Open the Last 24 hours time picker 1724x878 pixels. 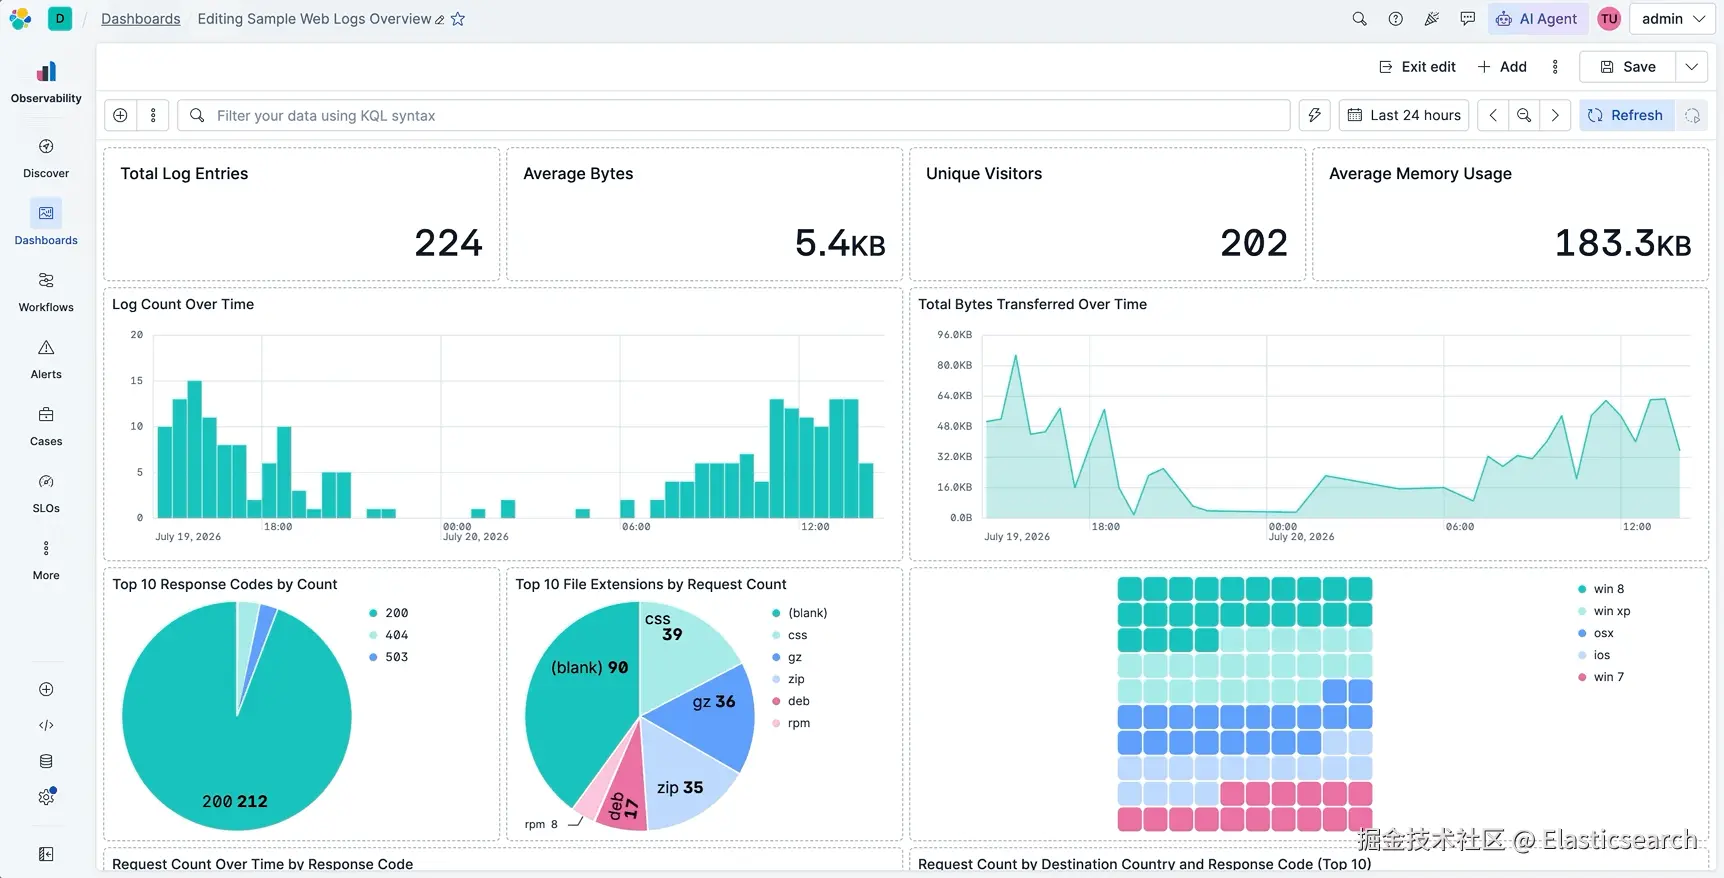click(x=1404, y=115)
